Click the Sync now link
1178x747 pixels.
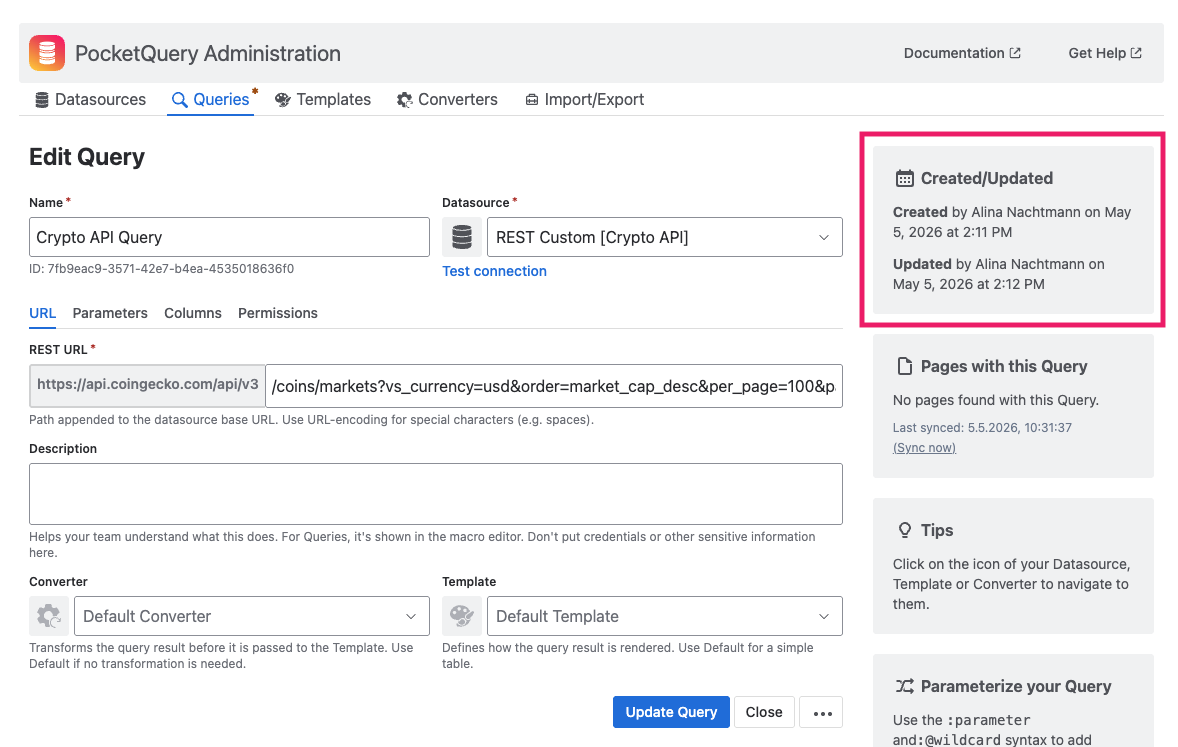[924, 448]
